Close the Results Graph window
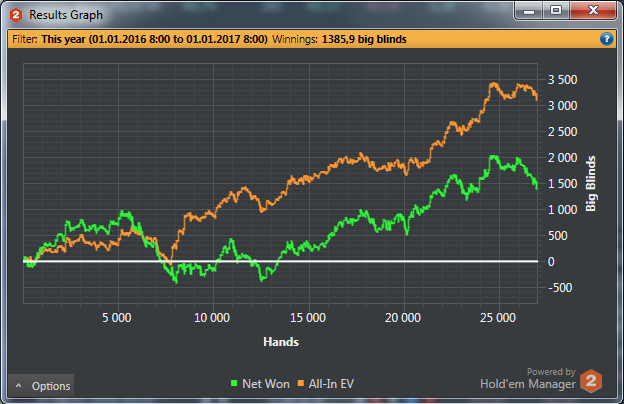The height and width of the screenshot is (404, 624). pos(593,11)
